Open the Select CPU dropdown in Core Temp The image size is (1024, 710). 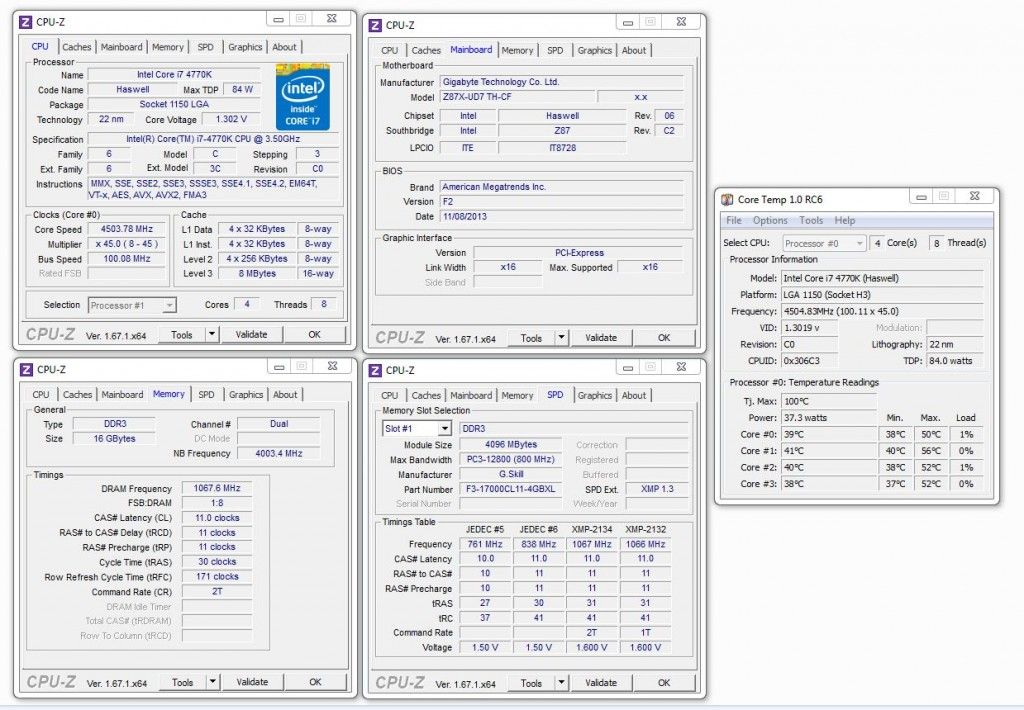[859, 243]
